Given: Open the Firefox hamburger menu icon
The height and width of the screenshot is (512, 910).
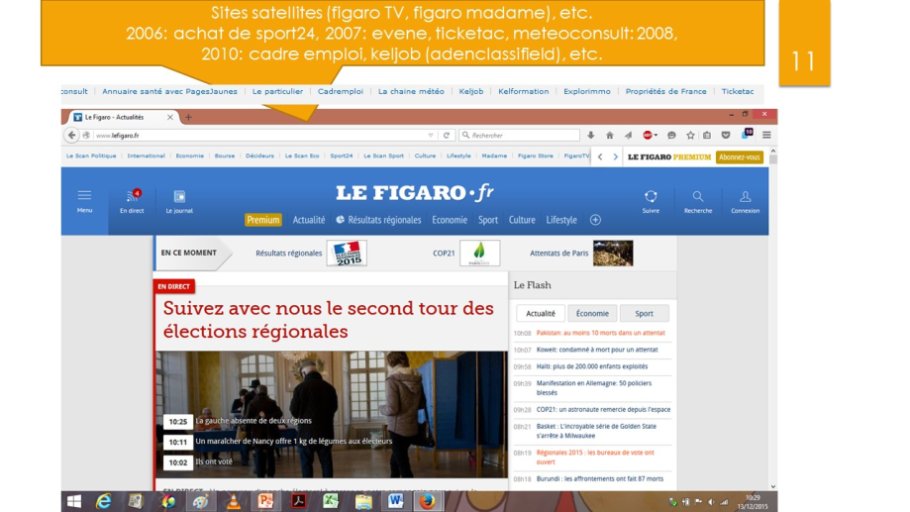Looking at the screenshot, I should tap(767, 135).
